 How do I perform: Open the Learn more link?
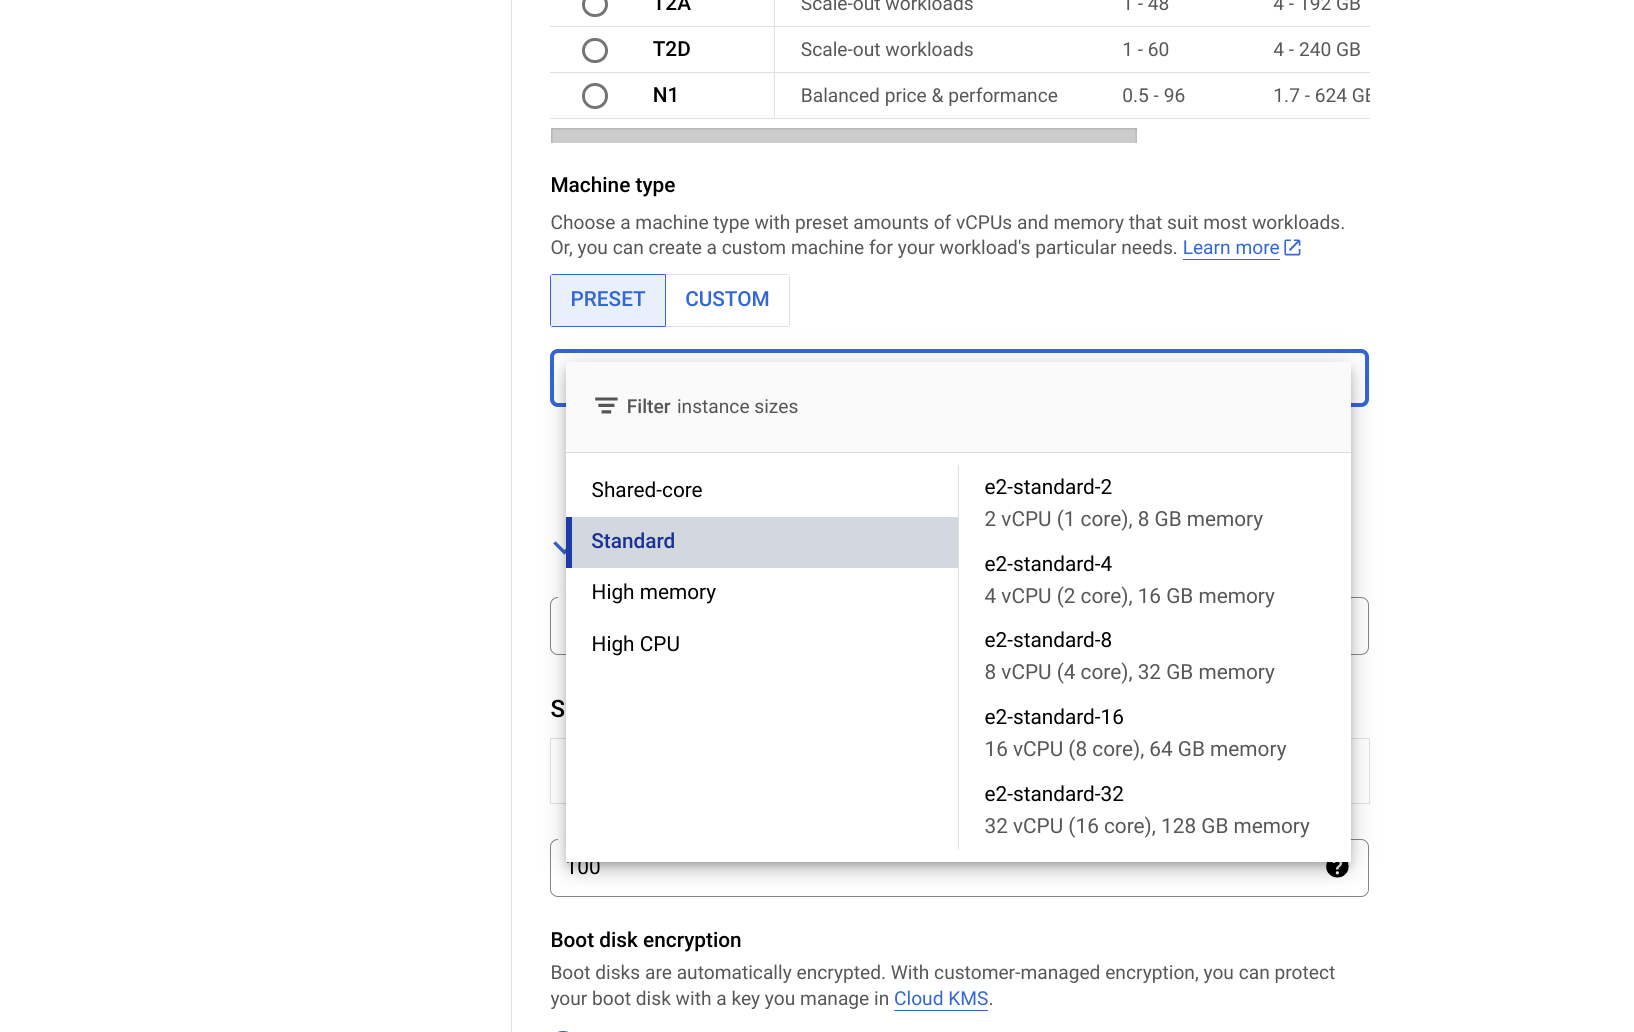click(1230, 247)
